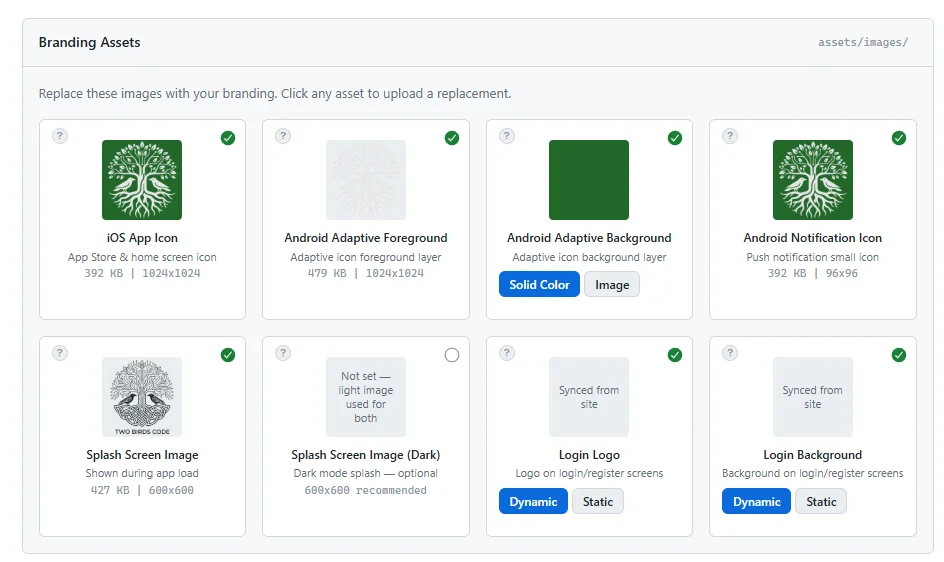Switch Android Adaptive Background to Image
This screenshot has height=562, width=944.
click(x=612, y=284)
